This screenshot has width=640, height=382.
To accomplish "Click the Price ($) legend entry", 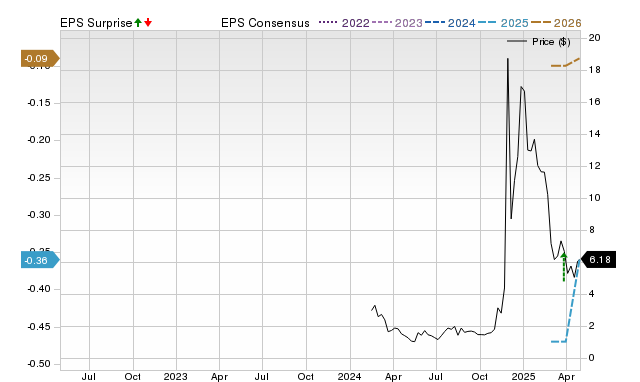I will pos(538,42).
